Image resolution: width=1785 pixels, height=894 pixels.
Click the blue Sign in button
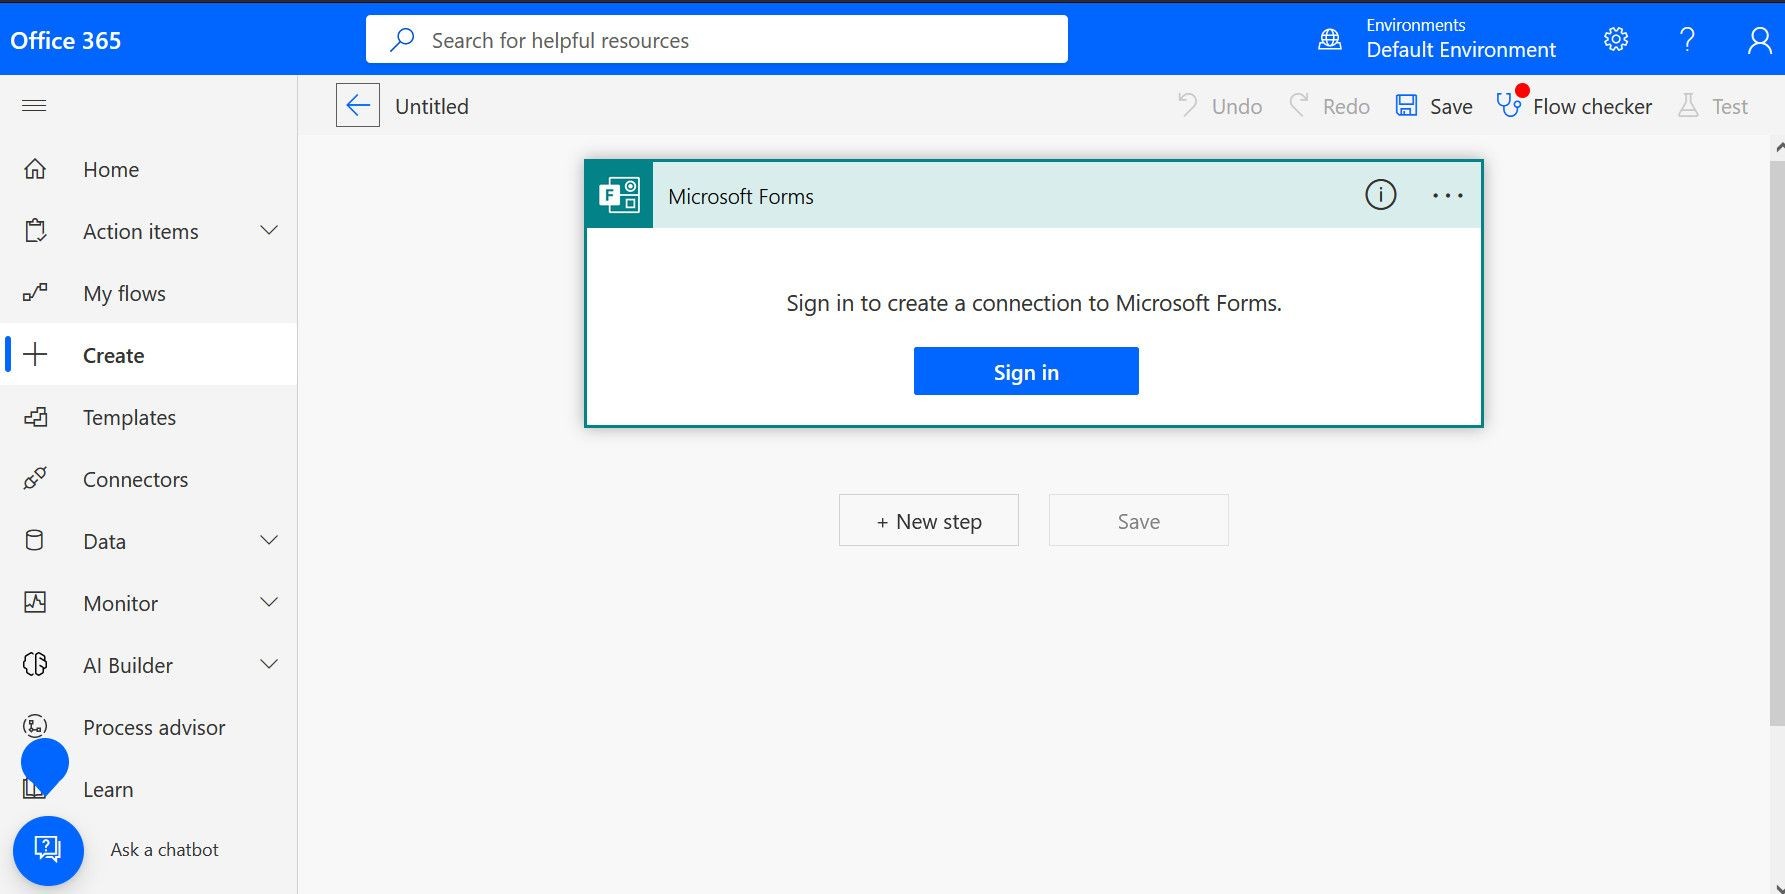tap(1026, 371)
